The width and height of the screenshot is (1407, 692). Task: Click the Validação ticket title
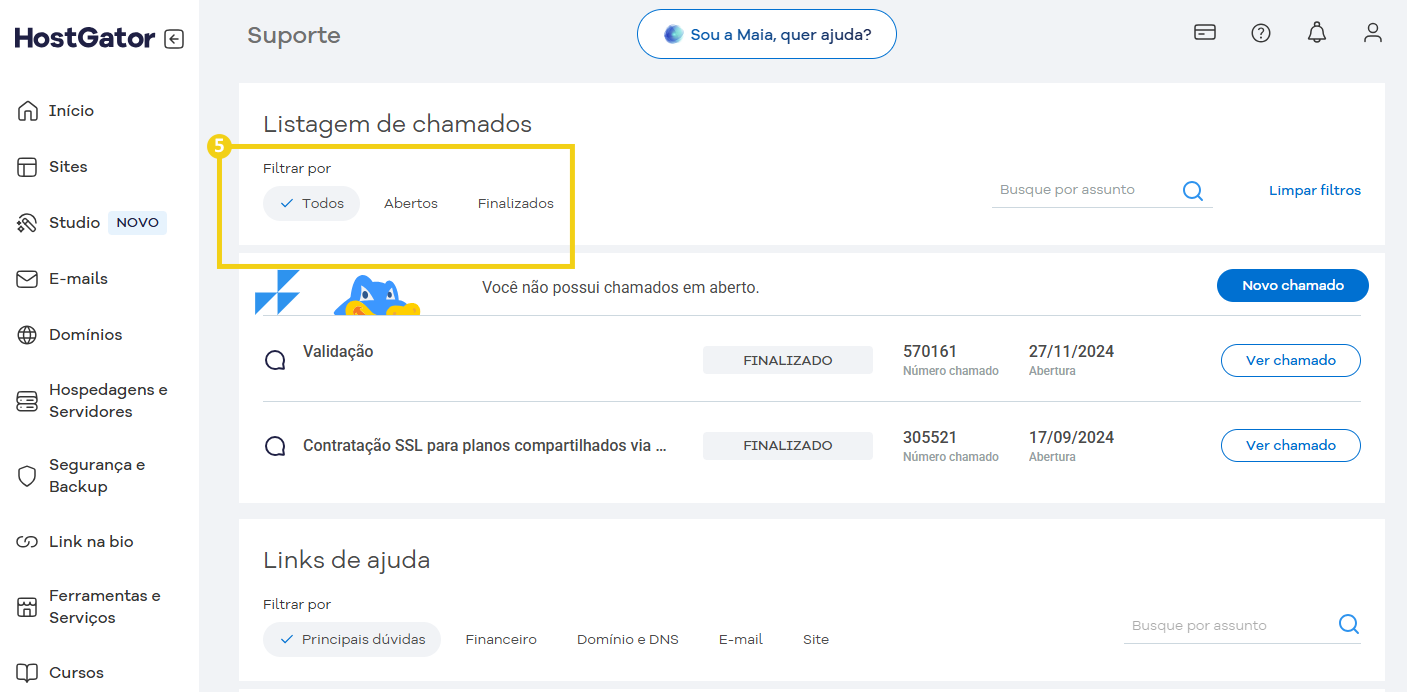click(x=338, y=352)
